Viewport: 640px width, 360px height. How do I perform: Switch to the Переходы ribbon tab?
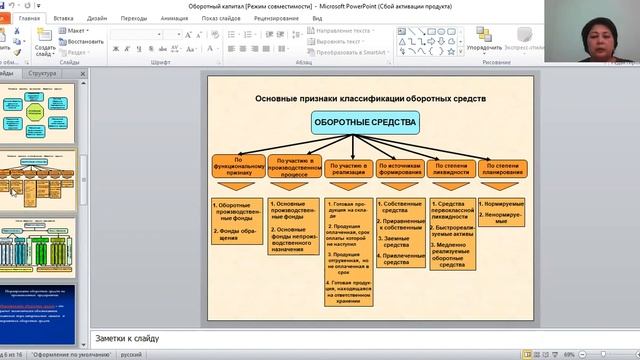133,18
